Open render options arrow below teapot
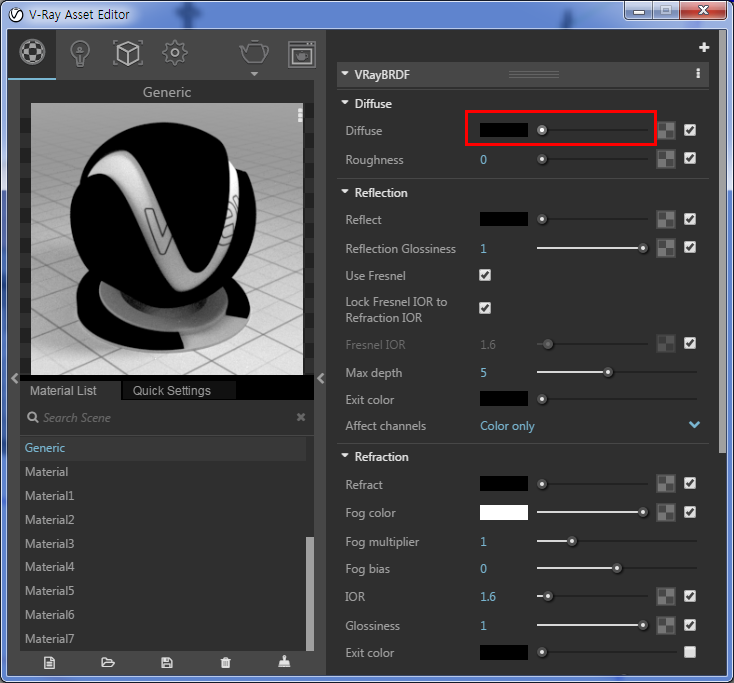The image size is (734, 683). coord(254,74)
